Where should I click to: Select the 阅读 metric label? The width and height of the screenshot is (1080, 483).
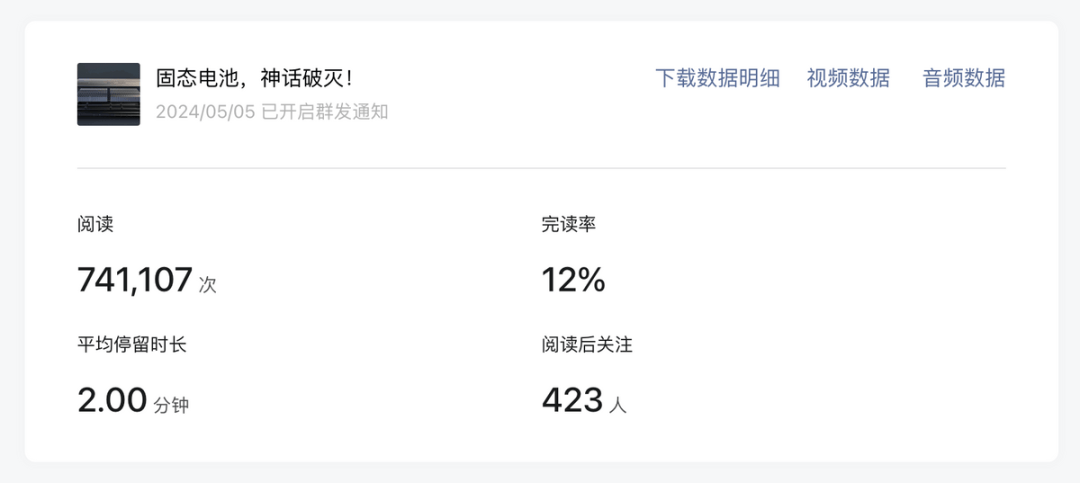coord(95,225)
